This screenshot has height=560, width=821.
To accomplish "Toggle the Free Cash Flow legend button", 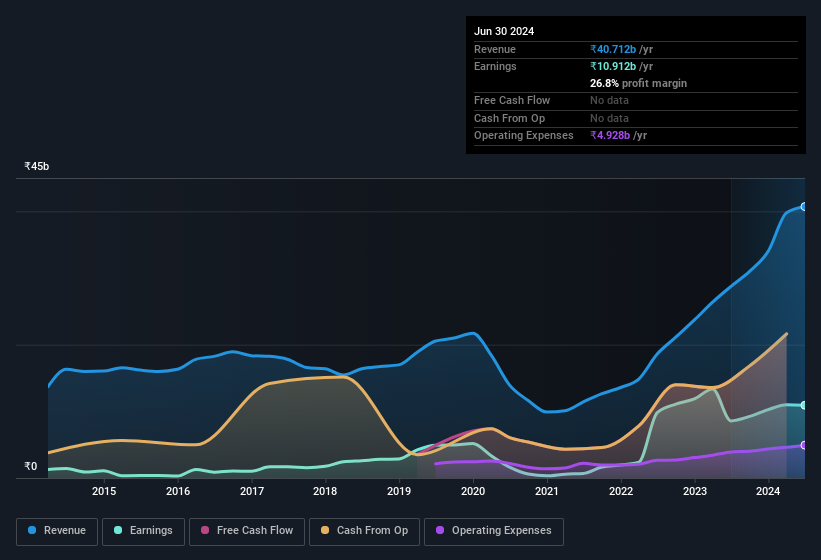I will coord(247,531).
